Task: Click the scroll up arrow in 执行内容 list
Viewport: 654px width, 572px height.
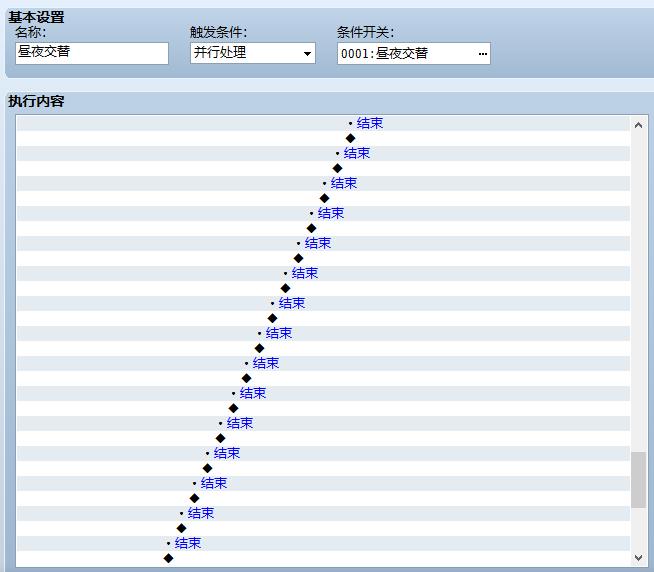Action: (638, 125)
